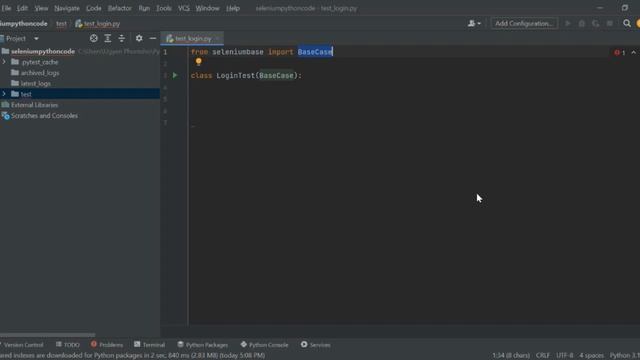Click the Select Opened File target icon
The image size is (640, 360).
coord(93,38)
